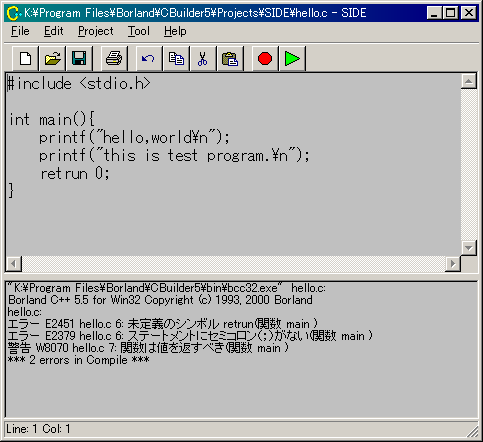Click the E2451 undefined symbol retrun error line

[163, 324]
